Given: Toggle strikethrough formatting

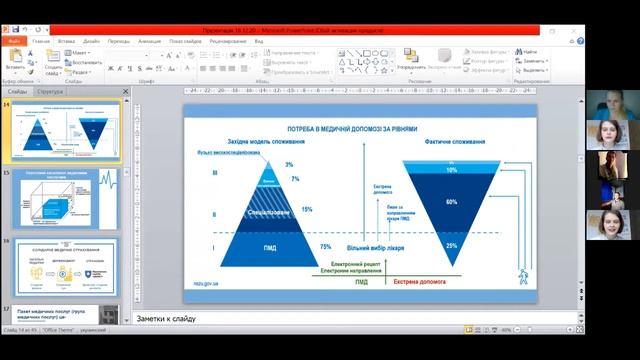Looking at the screenshot, I should point(149,69).
